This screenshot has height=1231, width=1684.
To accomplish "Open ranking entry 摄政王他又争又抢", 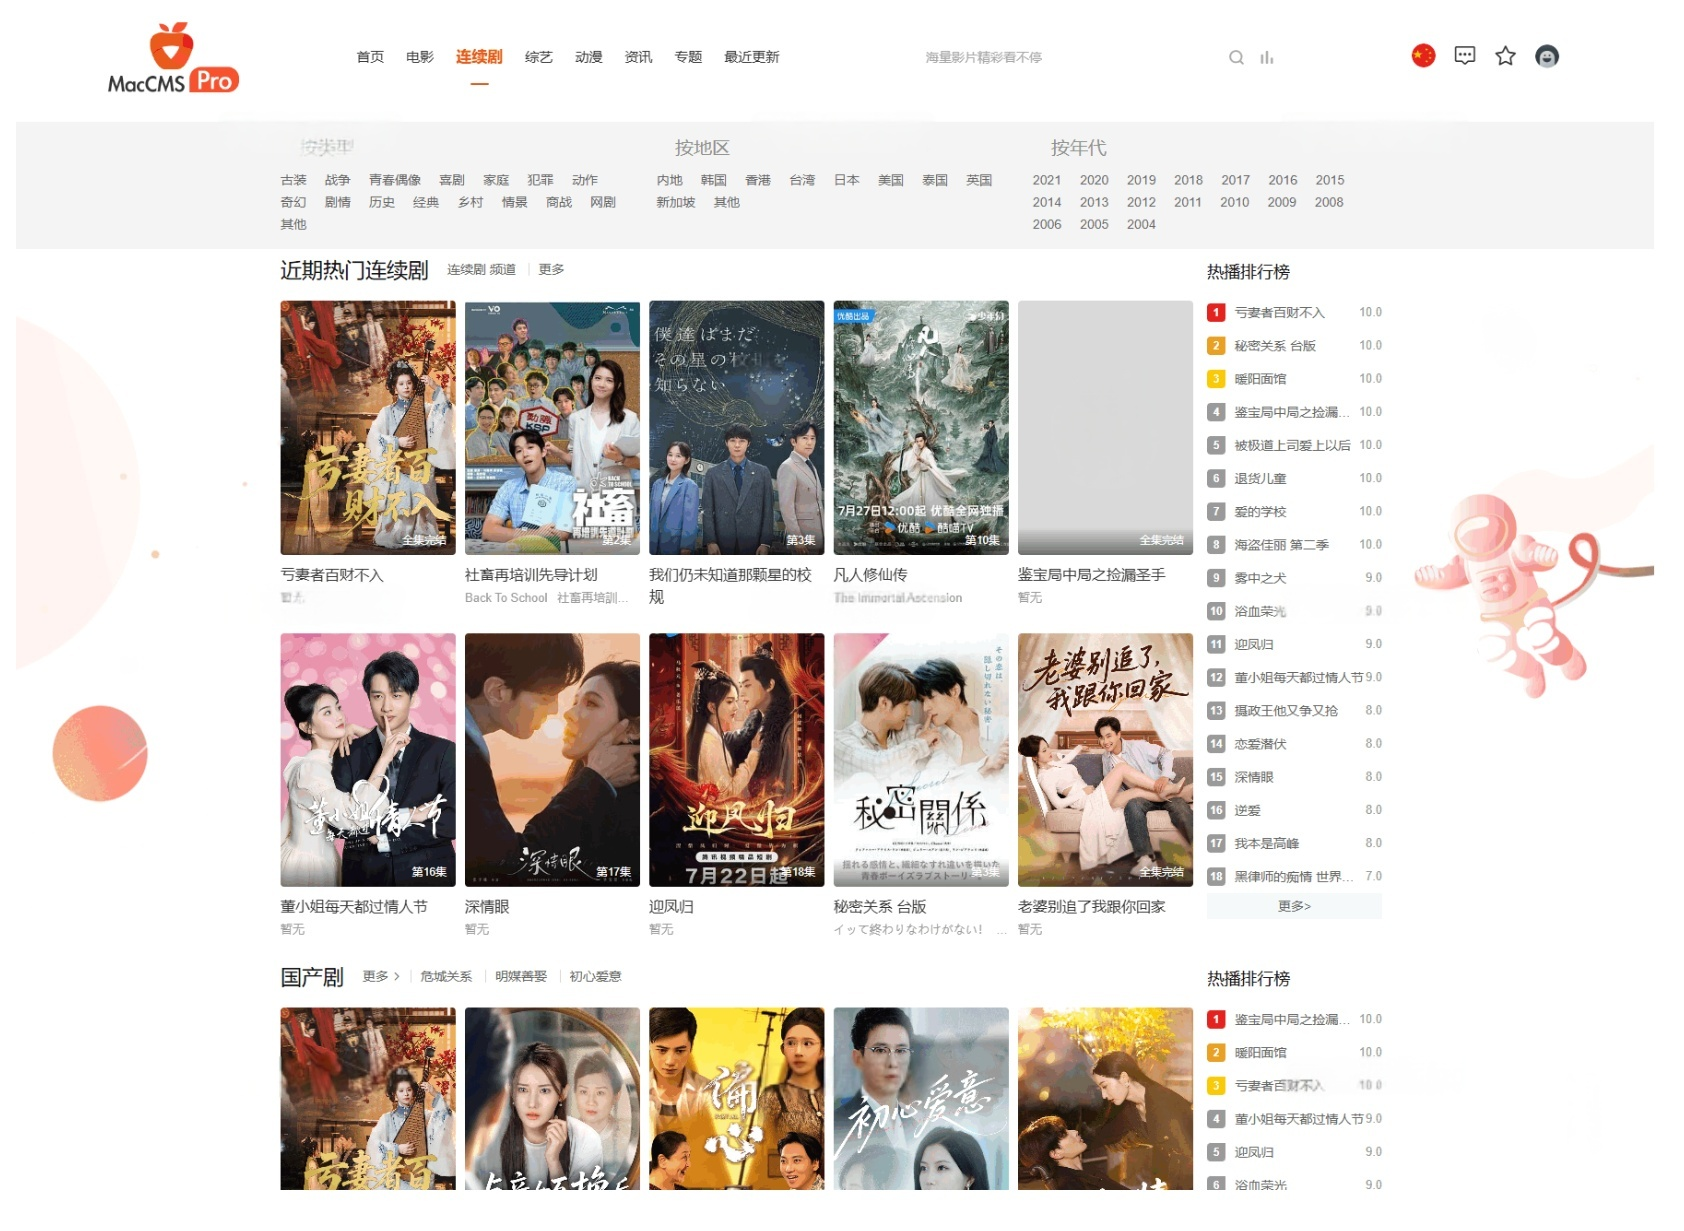I will pos(1286,711).
